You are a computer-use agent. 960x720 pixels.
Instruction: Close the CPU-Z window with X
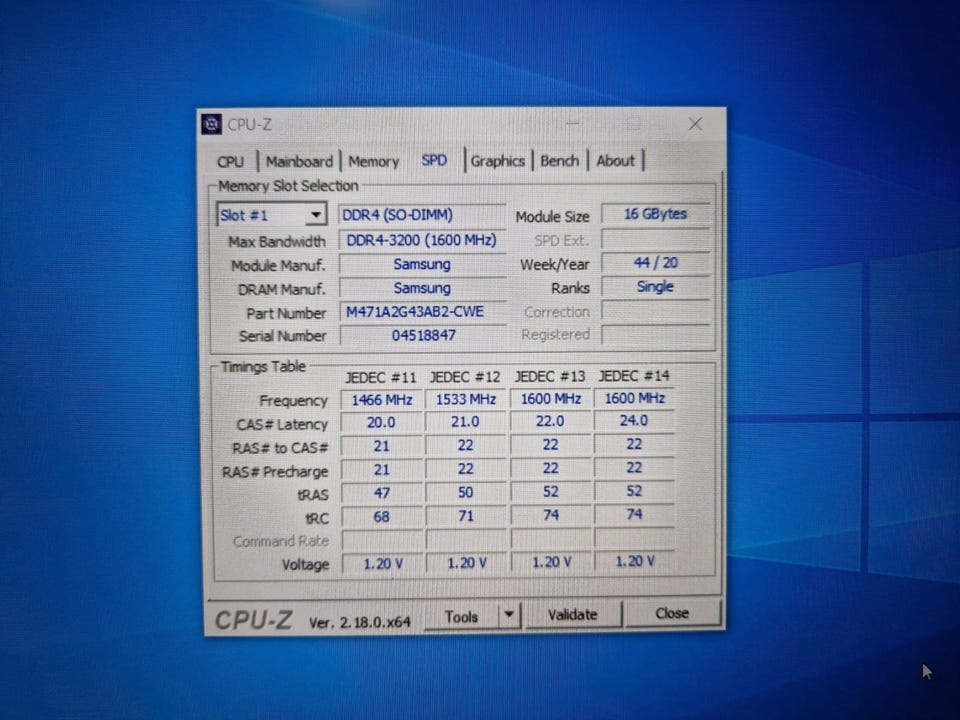pos(695,124)
